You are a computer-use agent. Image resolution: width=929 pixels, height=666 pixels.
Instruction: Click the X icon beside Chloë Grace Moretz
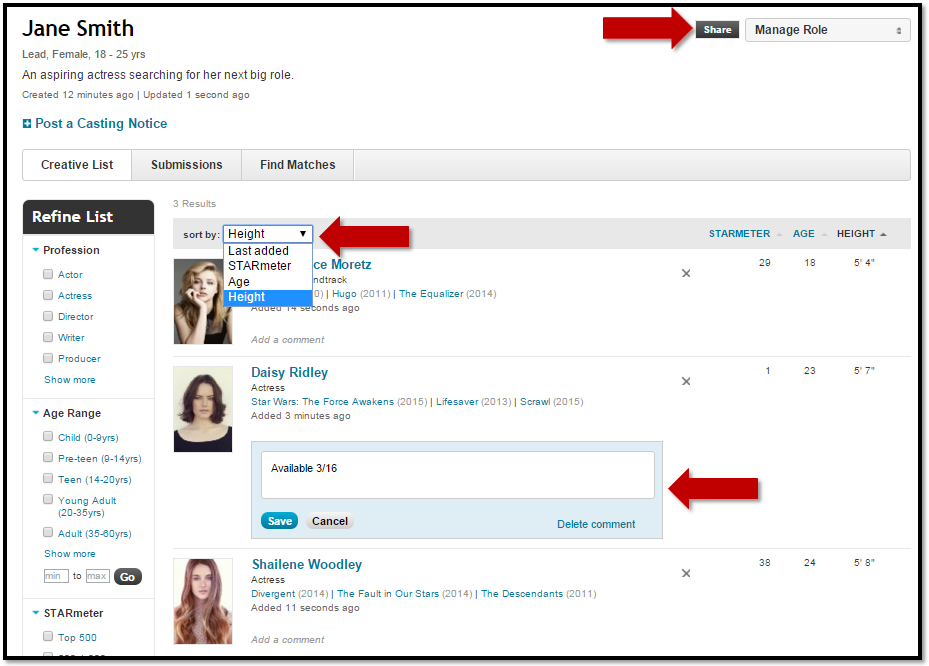pyautogui.click(x=686, y=273)
